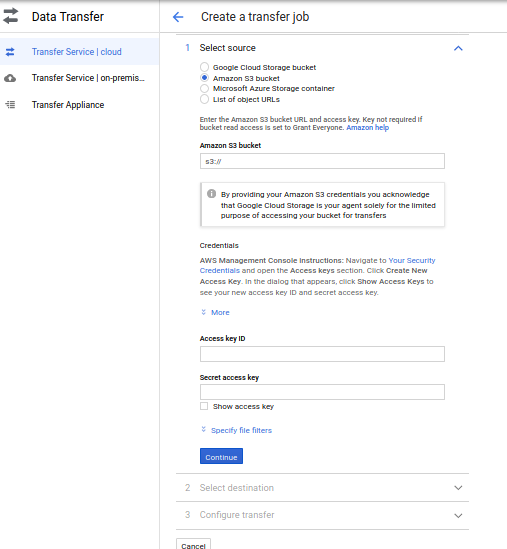Screen dimensions: 507x549
Task: Open Transfer Service | on-premises menu item
Action: point(79,78)
